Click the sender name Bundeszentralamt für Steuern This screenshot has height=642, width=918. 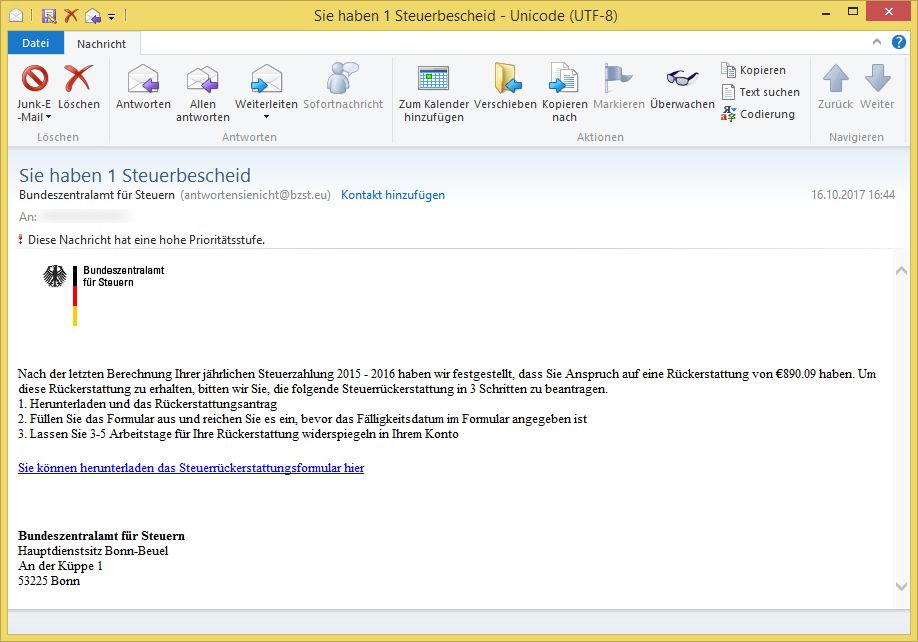coord(97,195)
